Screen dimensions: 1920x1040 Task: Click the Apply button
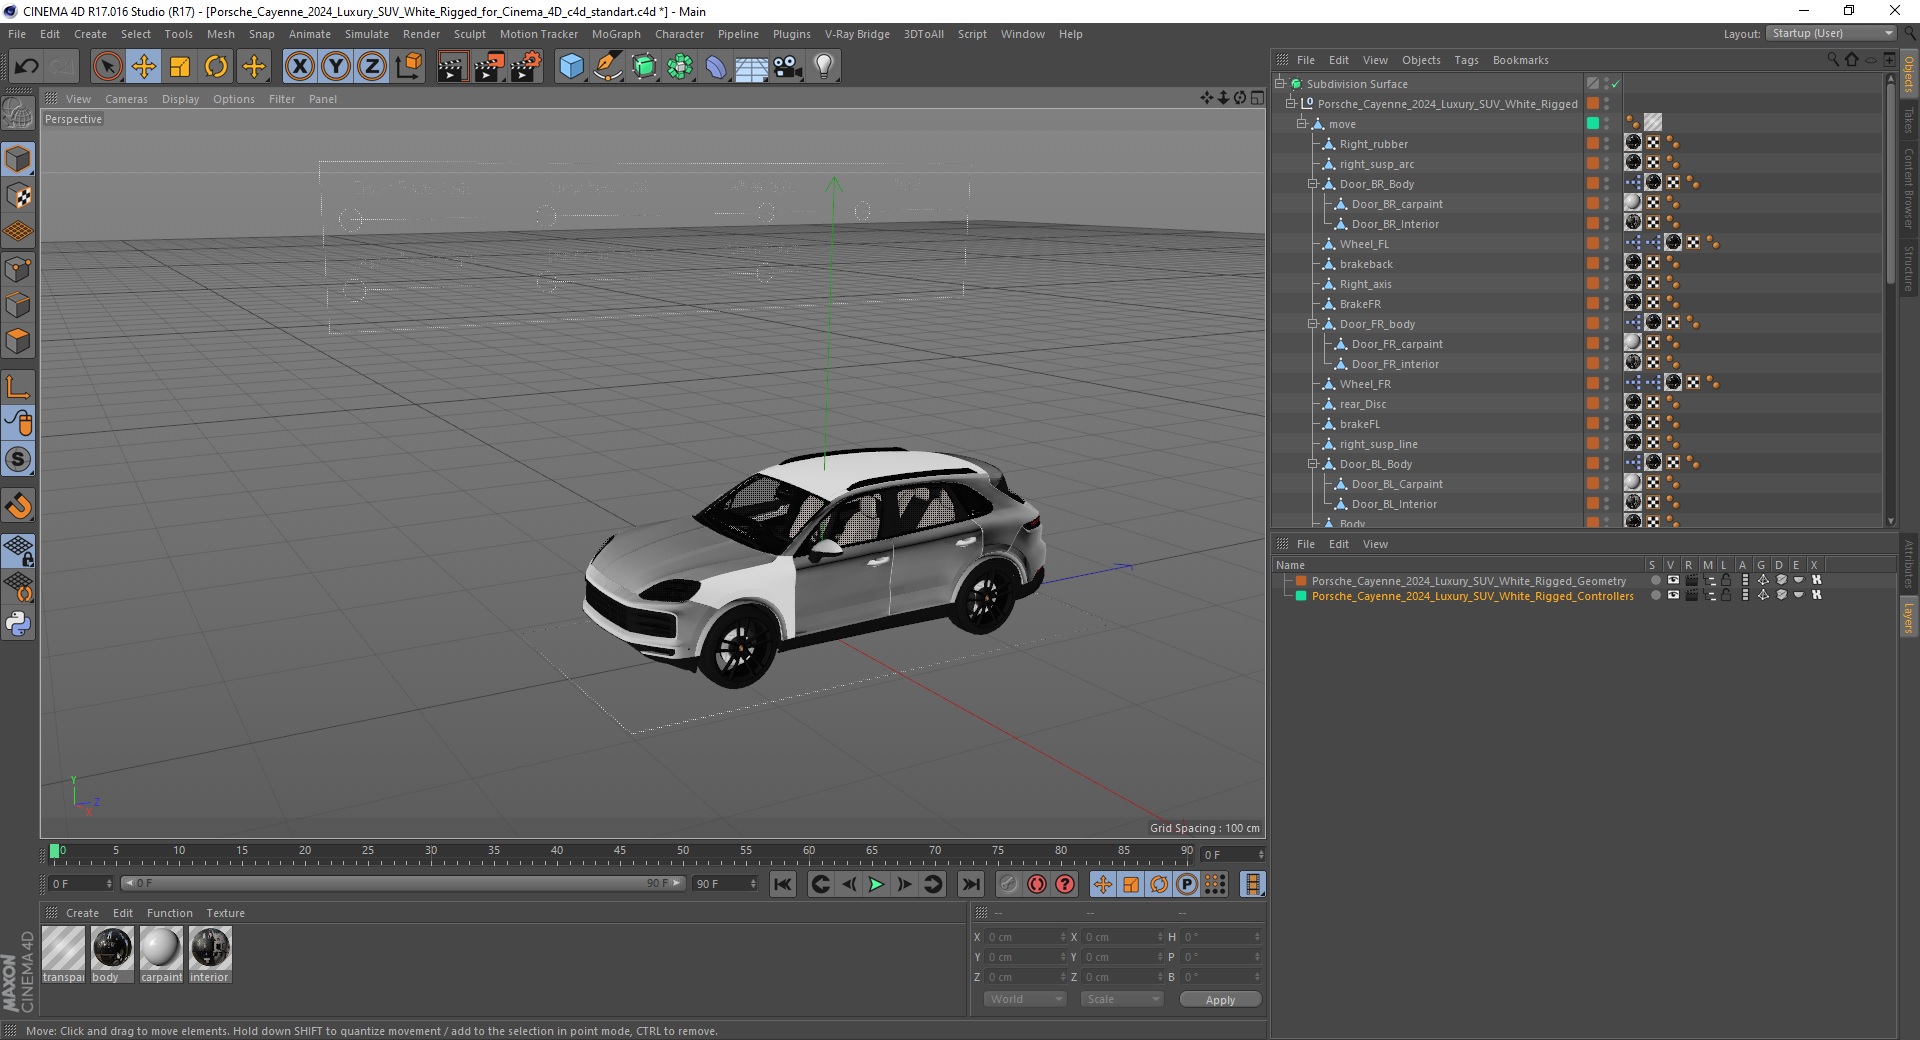1220,999
